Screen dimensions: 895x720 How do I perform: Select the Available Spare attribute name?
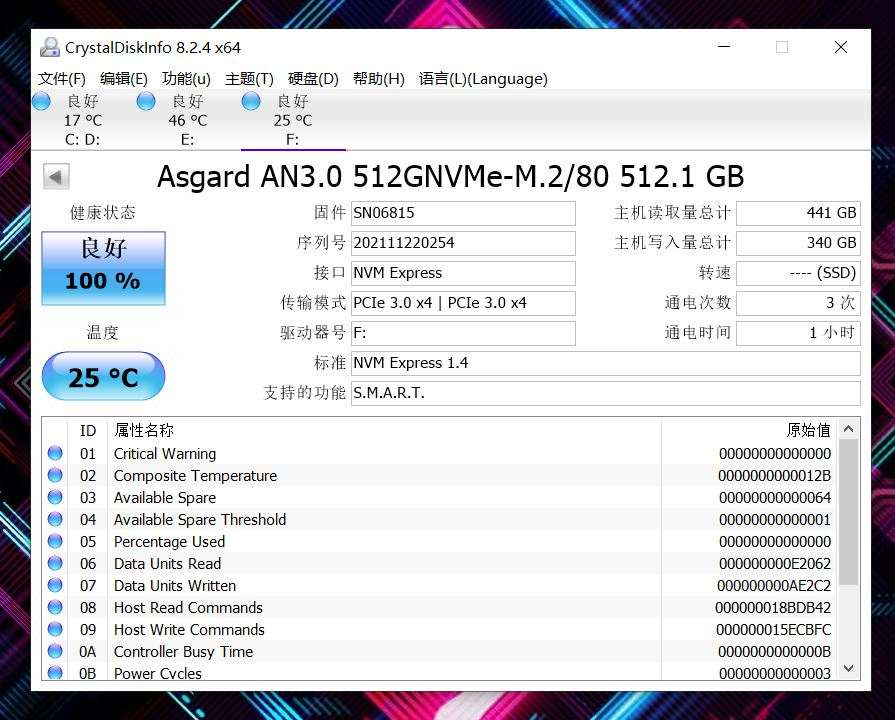pos(165,498)
